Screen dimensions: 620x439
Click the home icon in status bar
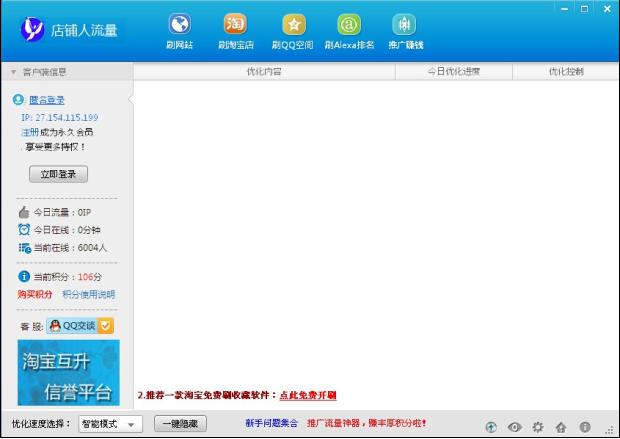[x=561, y=427]
